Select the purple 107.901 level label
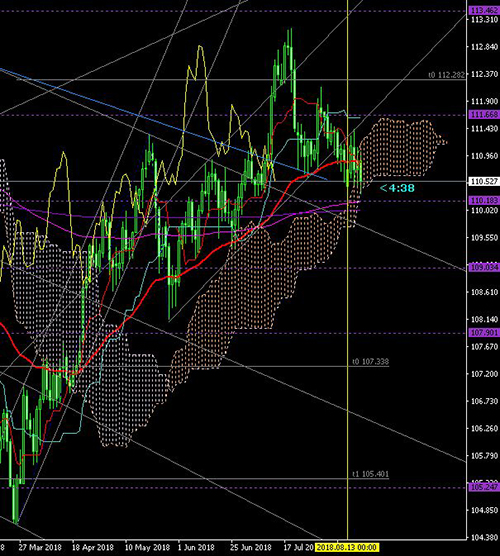 (484, 333)
